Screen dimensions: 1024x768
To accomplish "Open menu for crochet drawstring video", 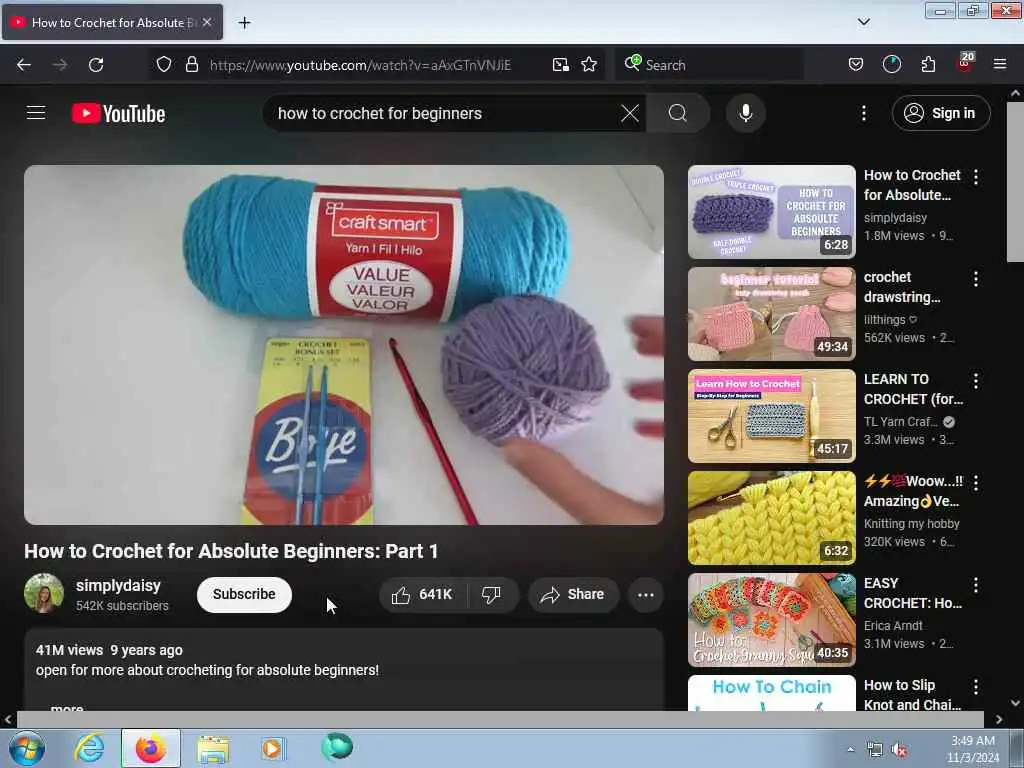I will 976,279.
